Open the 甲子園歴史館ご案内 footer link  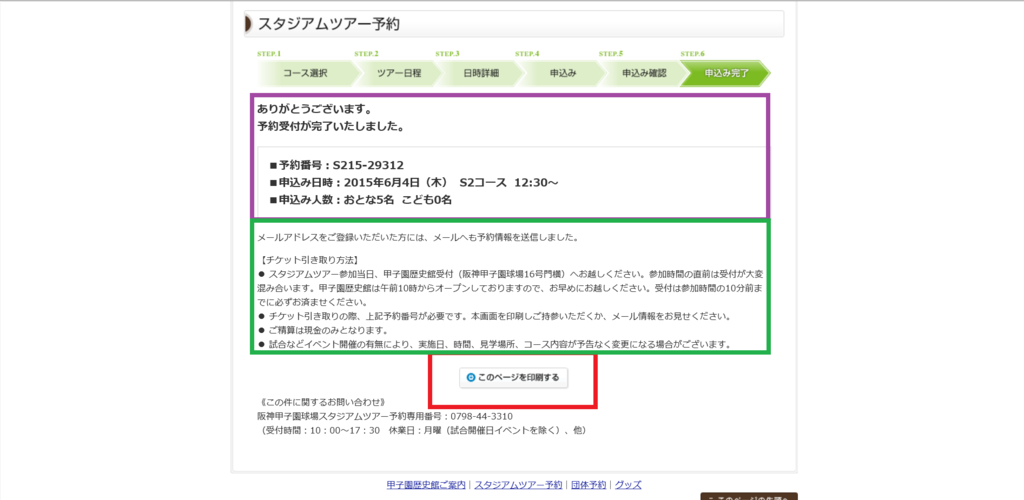pos(426,485)
